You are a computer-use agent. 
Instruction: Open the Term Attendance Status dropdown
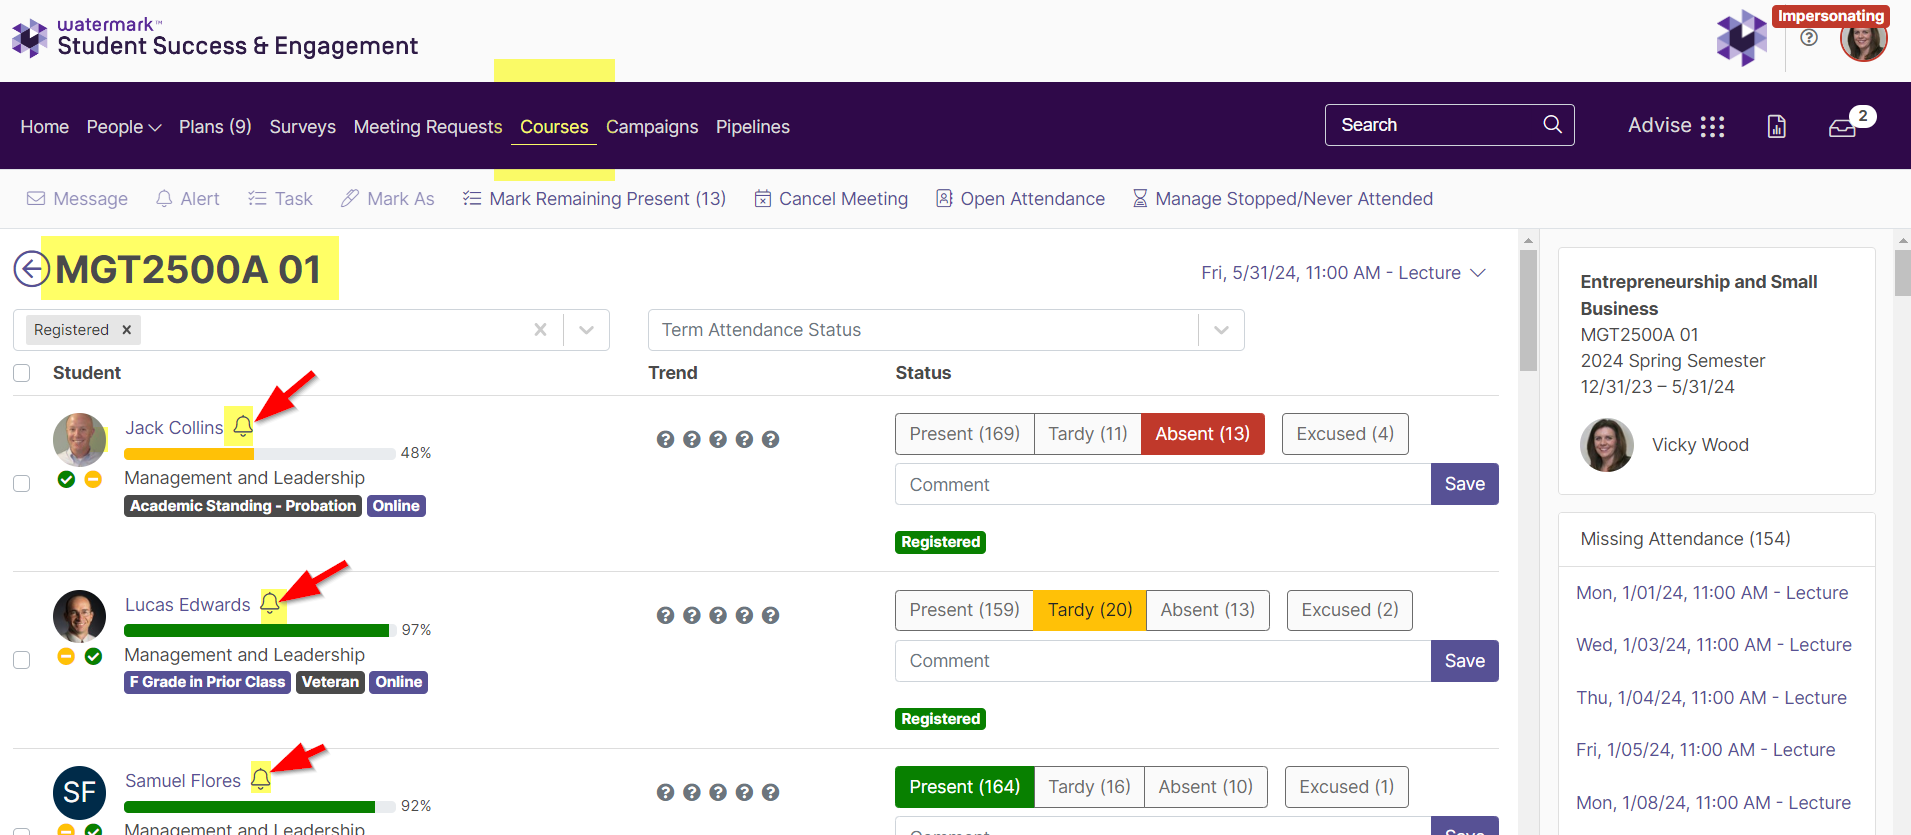tap(1221, 330)
